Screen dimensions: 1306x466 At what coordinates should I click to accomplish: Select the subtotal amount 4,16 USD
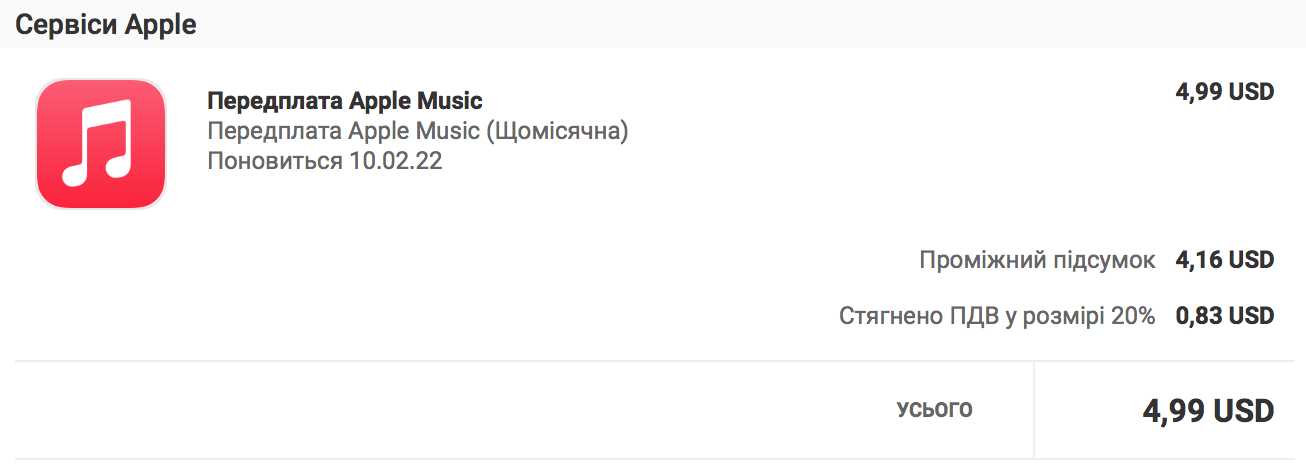click(x=1224, y=261)
